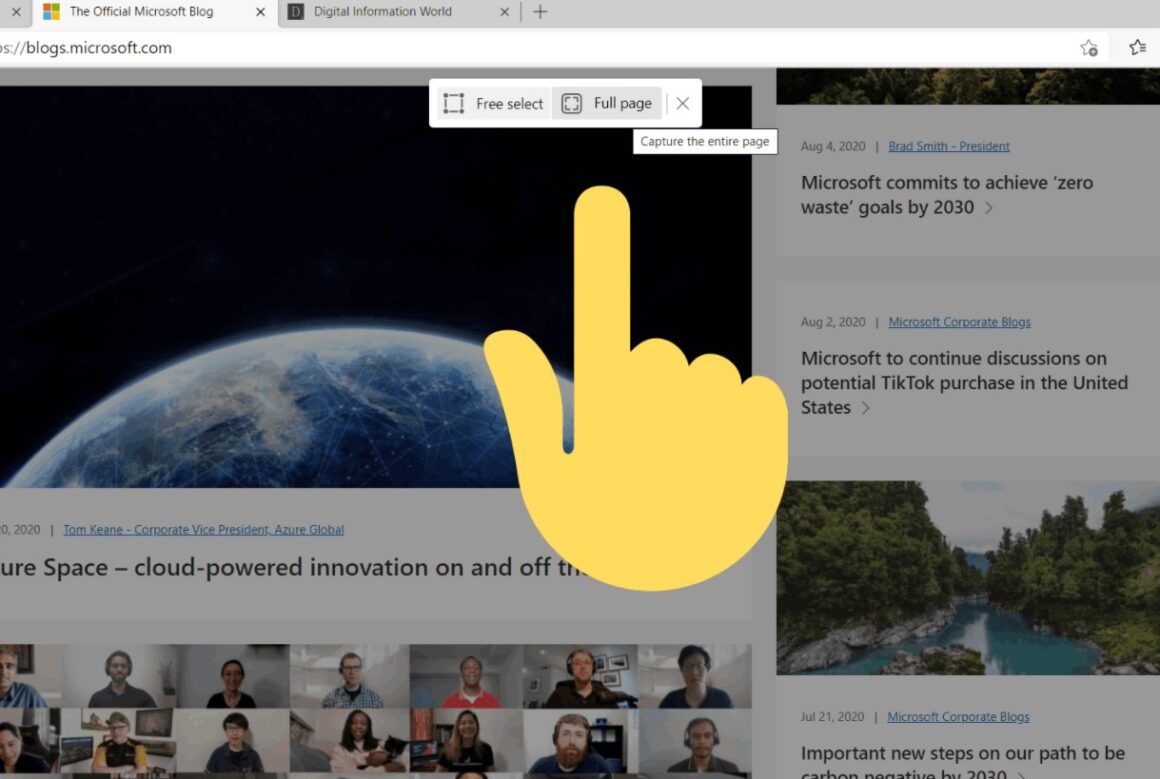Open Azure Space cloud-powered innovation headline
This screenshot has height=779, width=1160.
[x=296, y=567]
